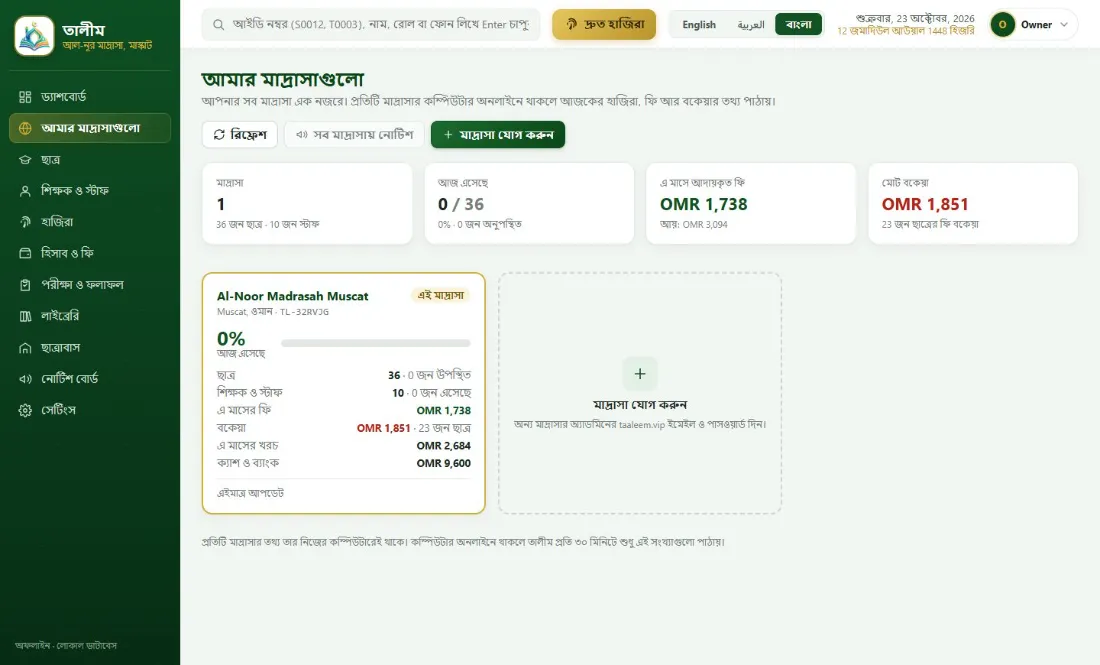Click the fingerprint icon on দ্রুত হাজিরা
1100x665 pixels.
pos(572,25)
